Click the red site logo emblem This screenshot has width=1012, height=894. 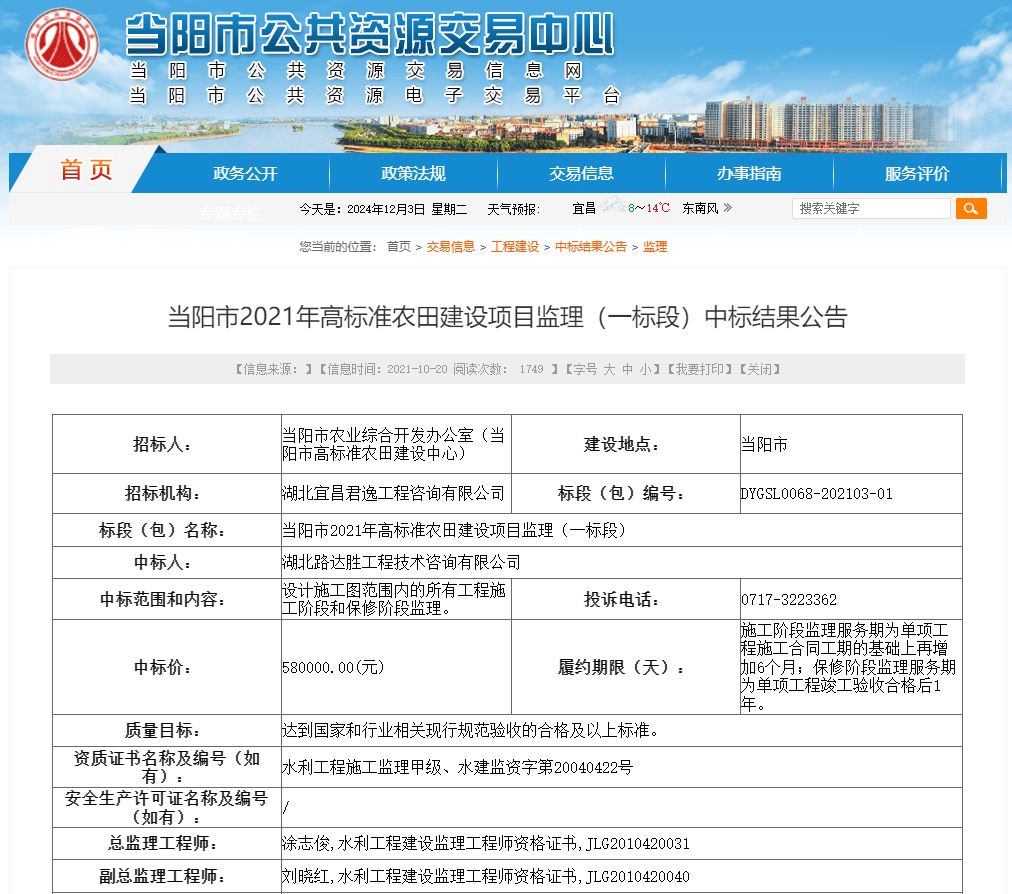click(61, 43)
